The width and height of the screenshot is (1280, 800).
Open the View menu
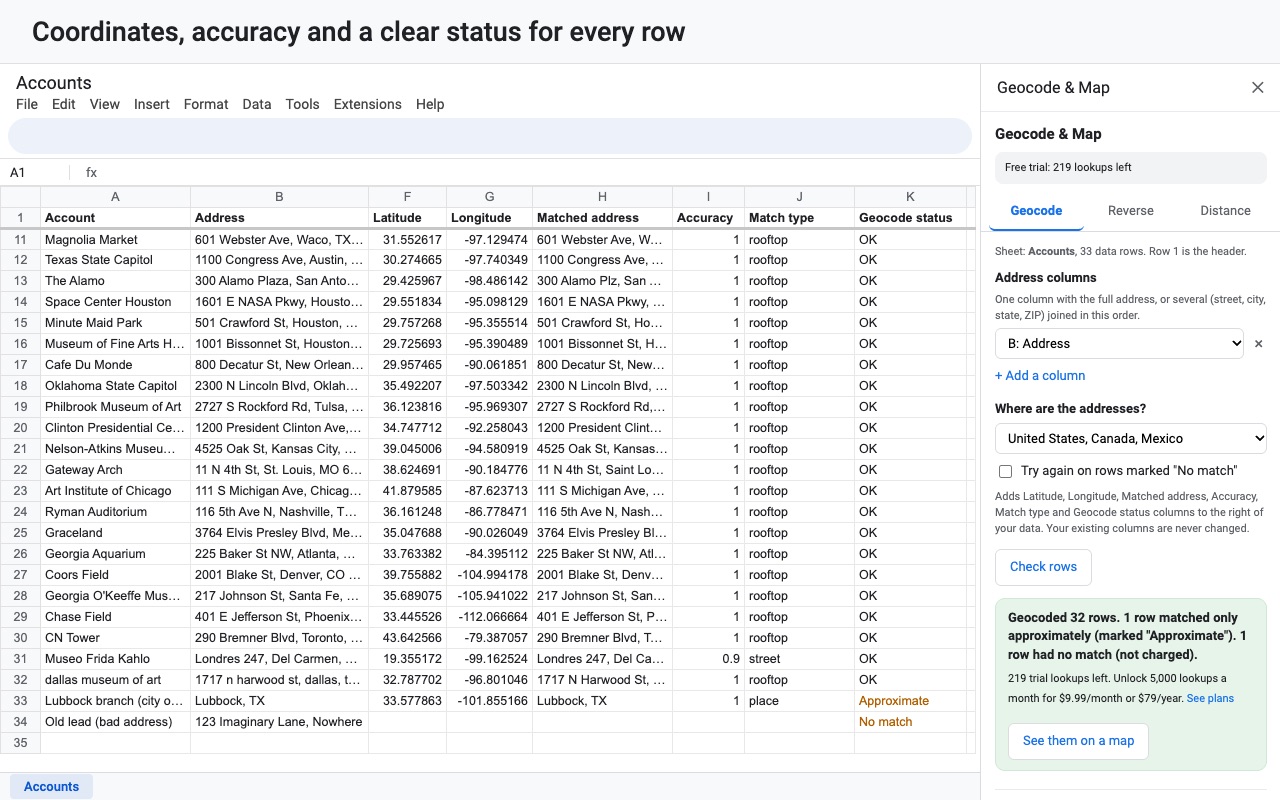pyautogui.click(x=105, y=104)
